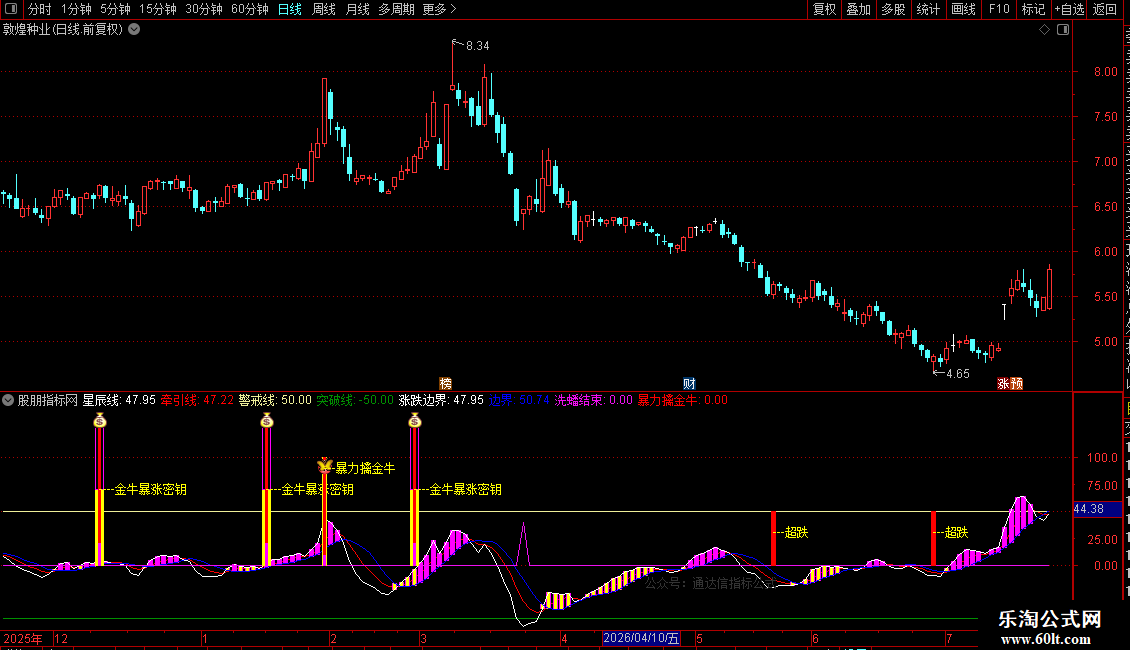This screenshot has height=650, width=1130.
Task: Click the first money bag signal icon
Action: coord(99,420)
